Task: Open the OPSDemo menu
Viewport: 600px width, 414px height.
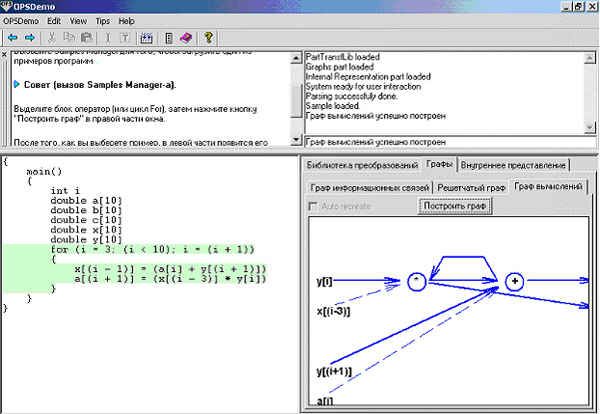Action: pos(21,21)
